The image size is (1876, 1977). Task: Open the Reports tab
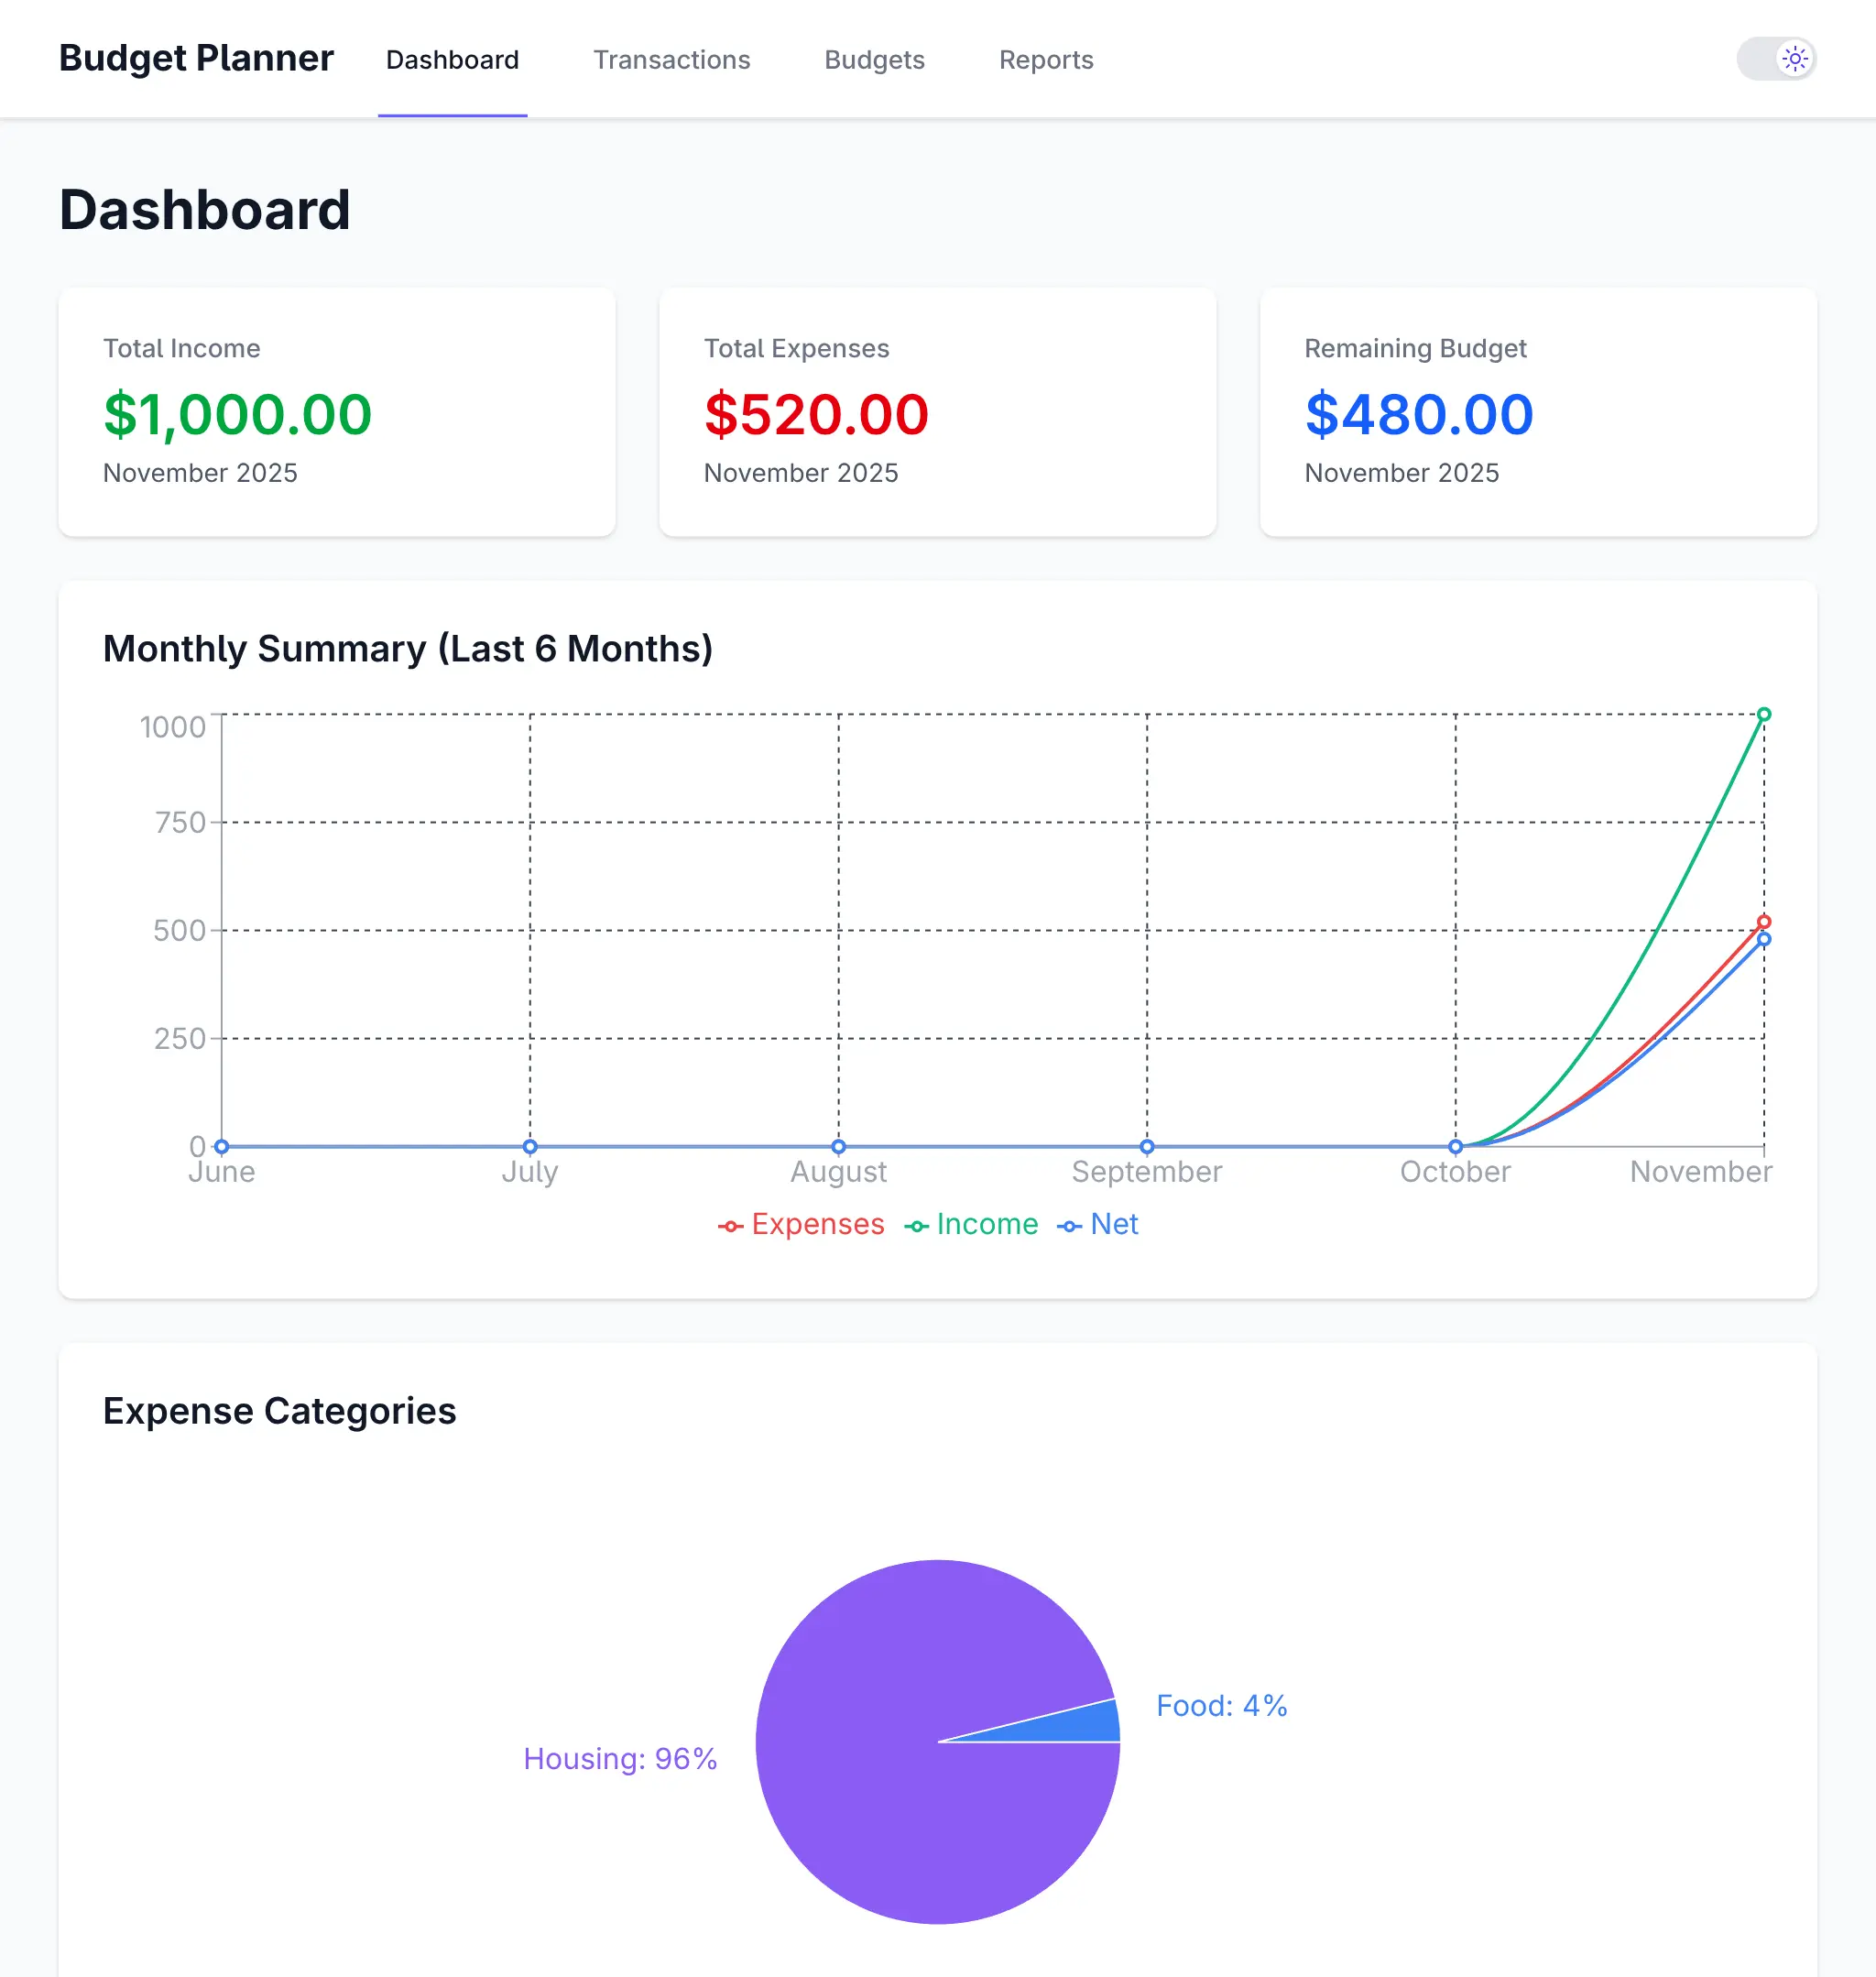(1046, 59)
